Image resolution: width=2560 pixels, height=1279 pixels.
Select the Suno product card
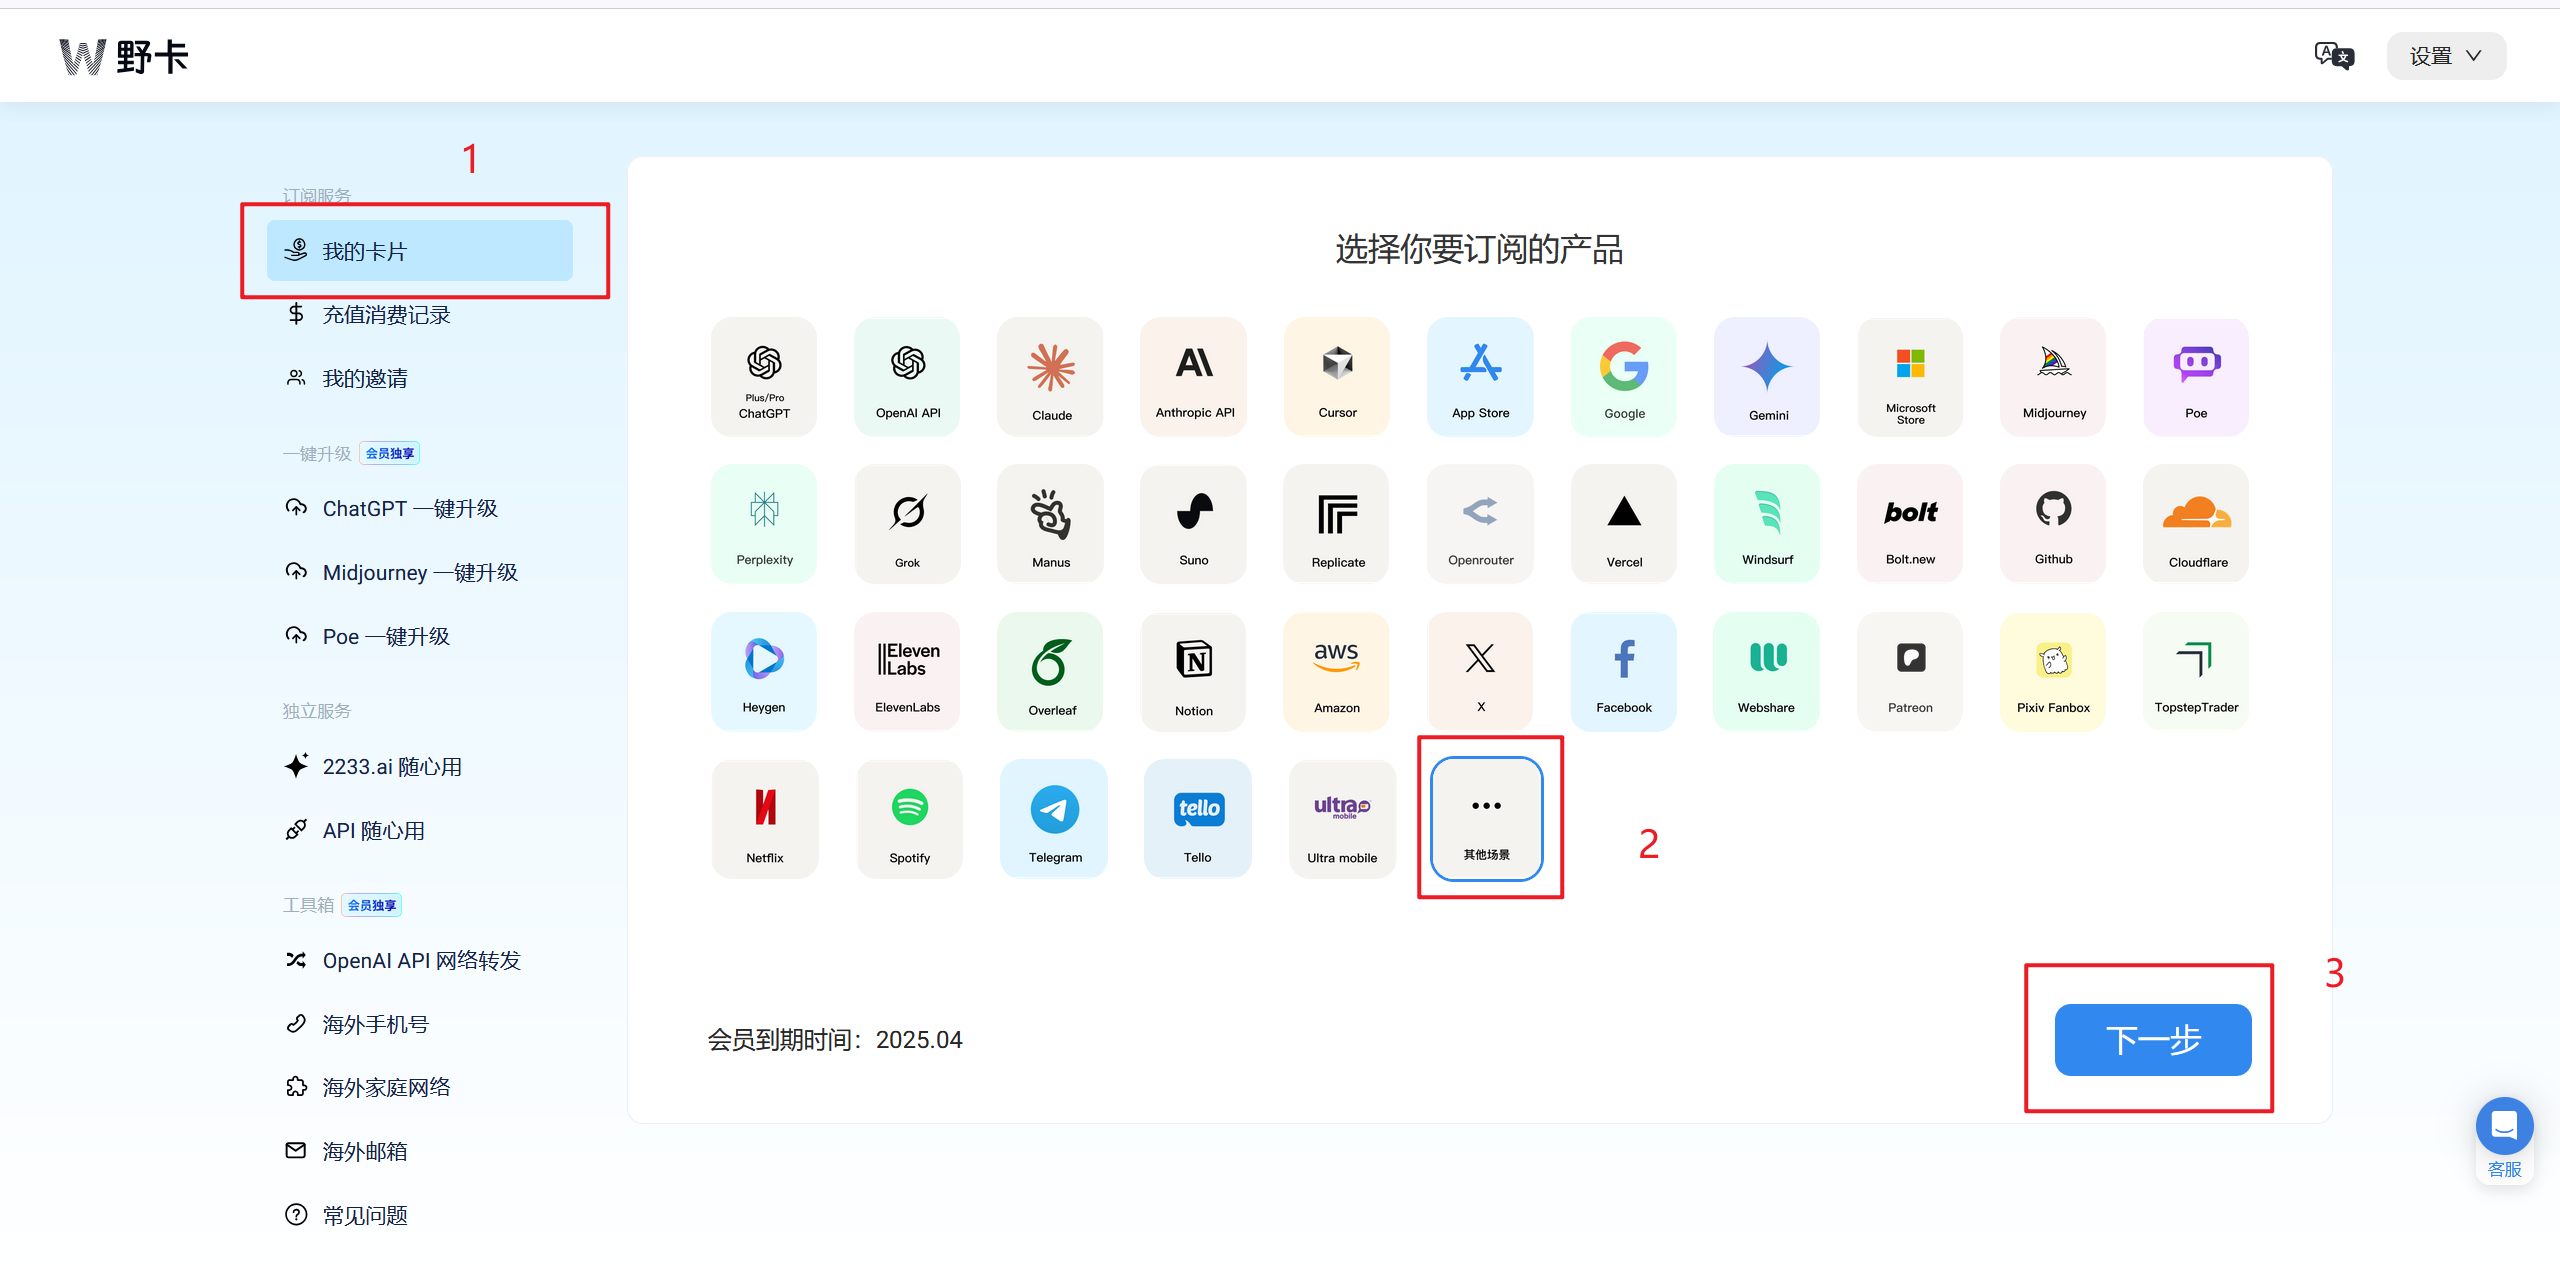pos(1194,524)
